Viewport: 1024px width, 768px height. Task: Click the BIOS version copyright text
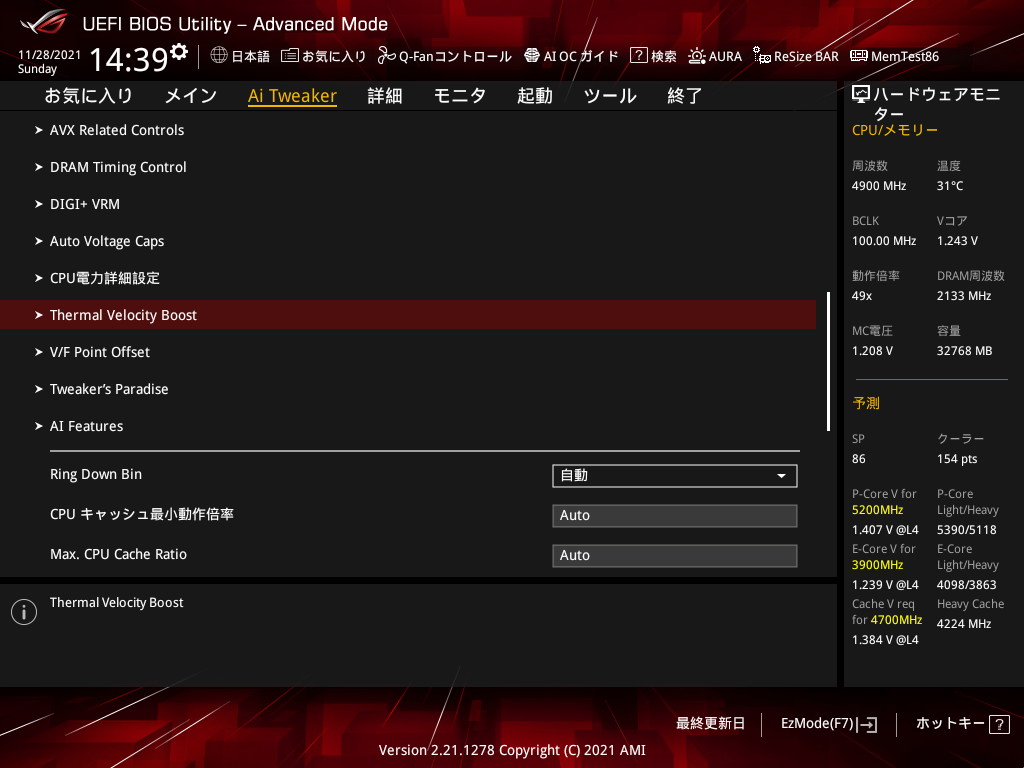point(512,750)
